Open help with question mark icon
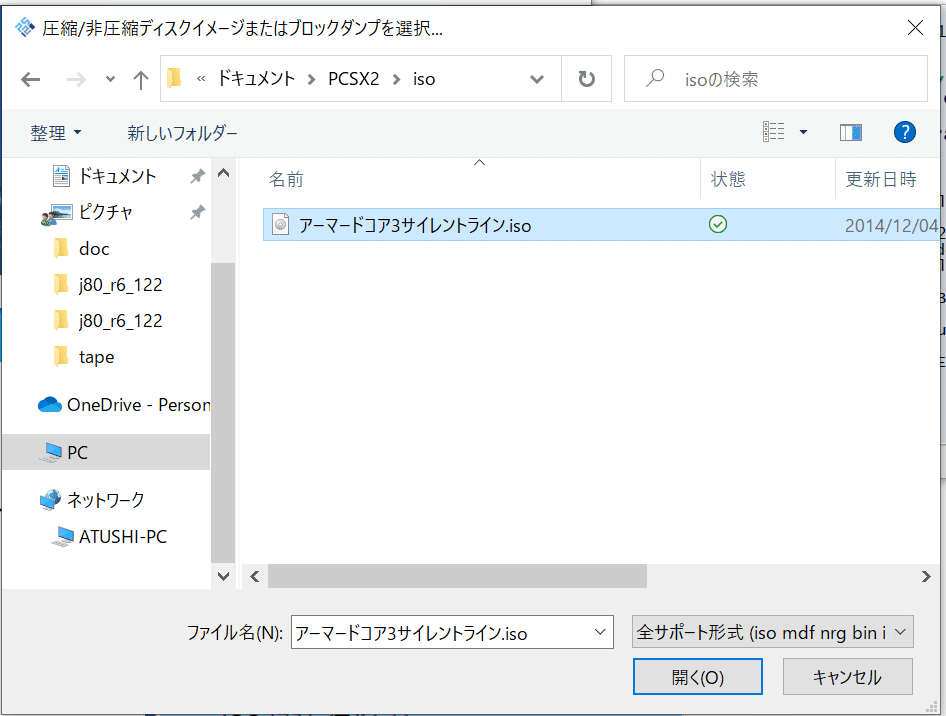The image size is (946, 716). [904, 132]
